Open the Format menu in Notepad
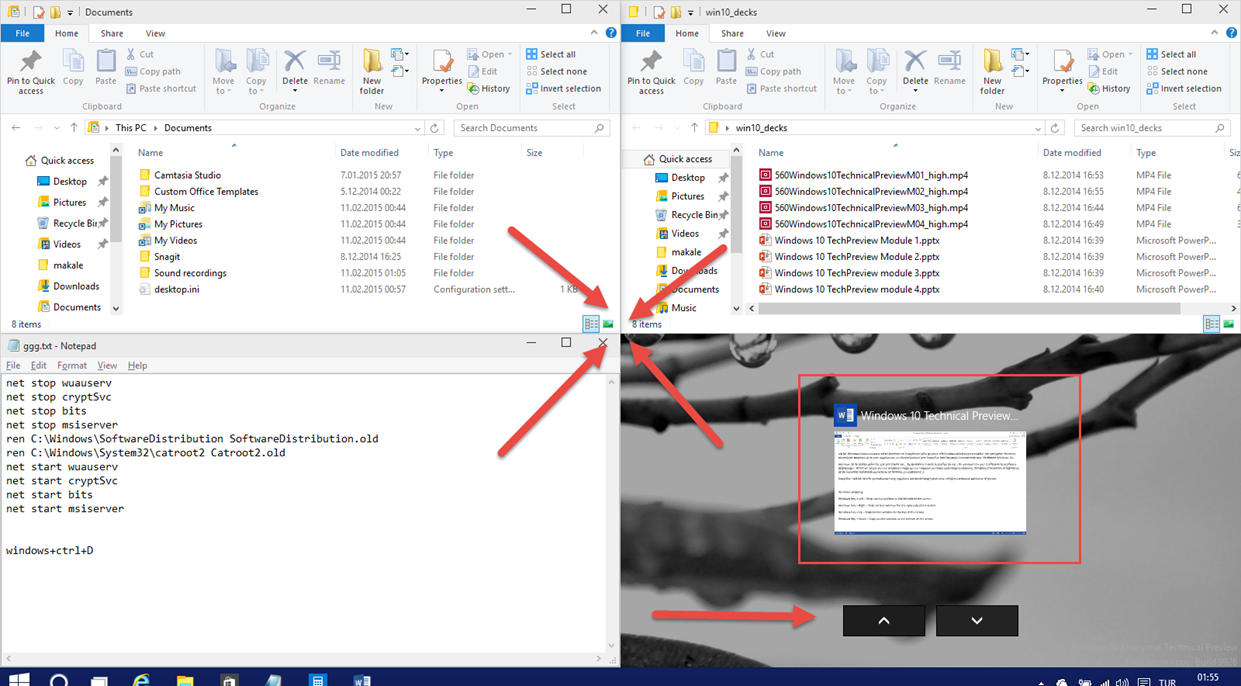The width and height of the screenshot is (1241, 686). (x=72, y=366)
